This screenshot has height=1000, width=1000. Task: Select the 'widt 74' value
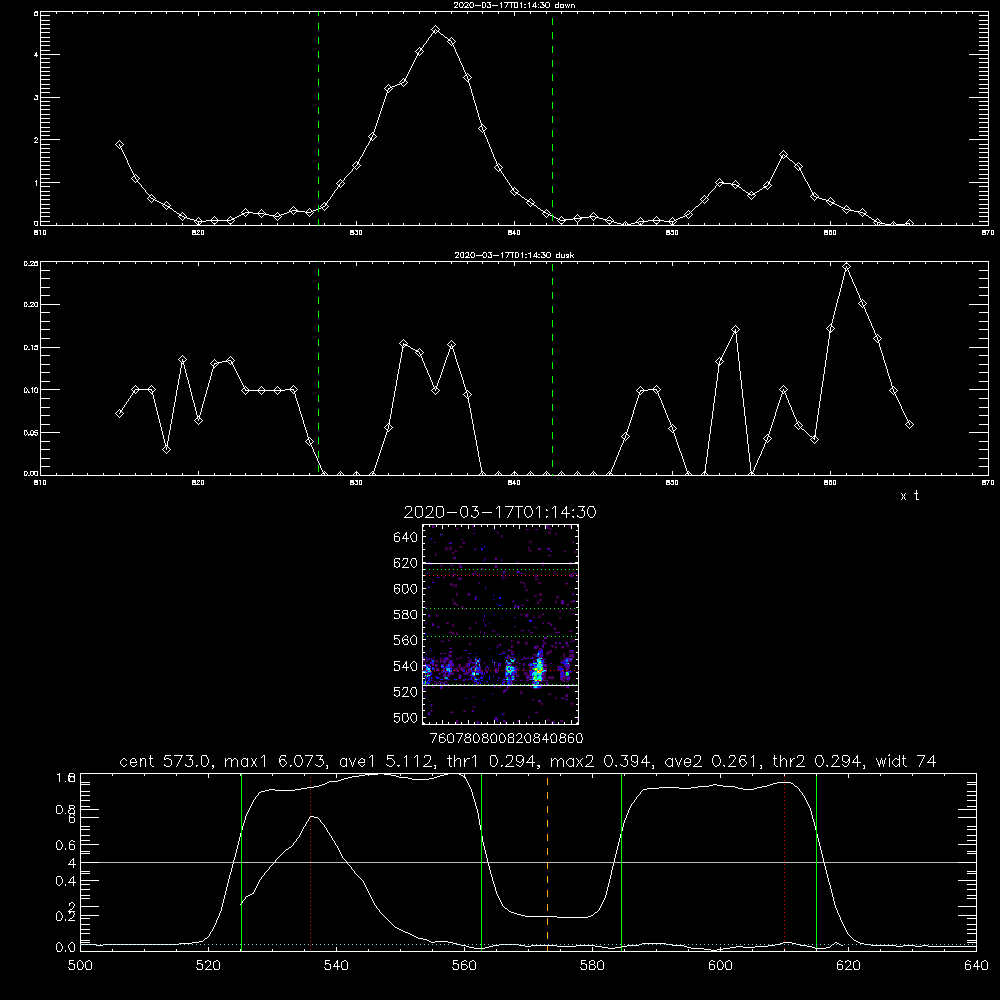[906, 761]
